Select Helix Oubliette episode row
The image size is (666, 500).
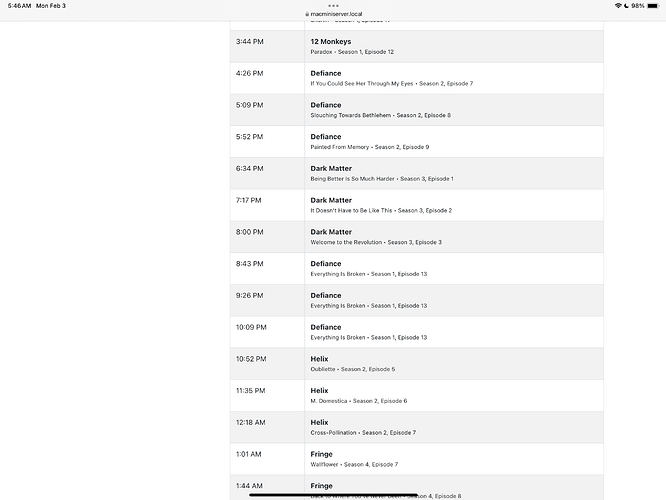click(x=453, y=364)
